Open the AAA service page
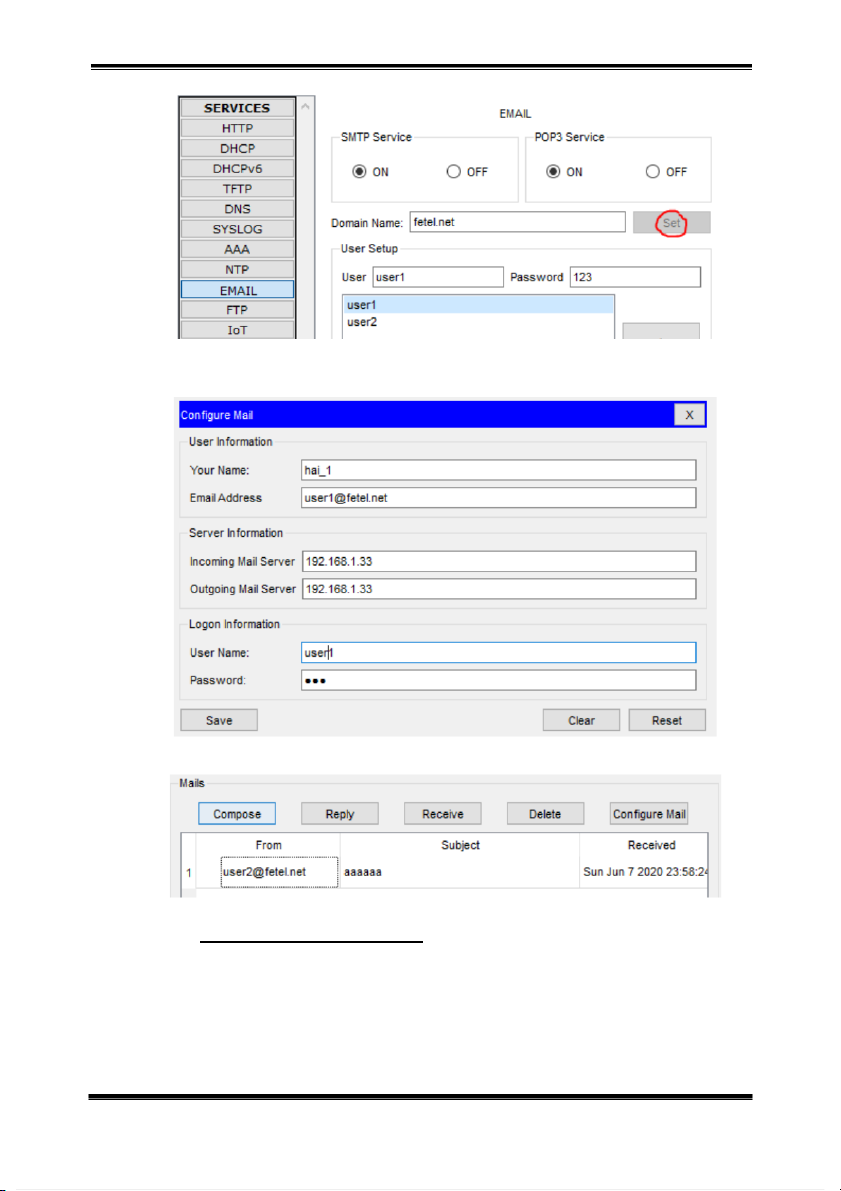Screen dimensions: 841x1191 237,249
